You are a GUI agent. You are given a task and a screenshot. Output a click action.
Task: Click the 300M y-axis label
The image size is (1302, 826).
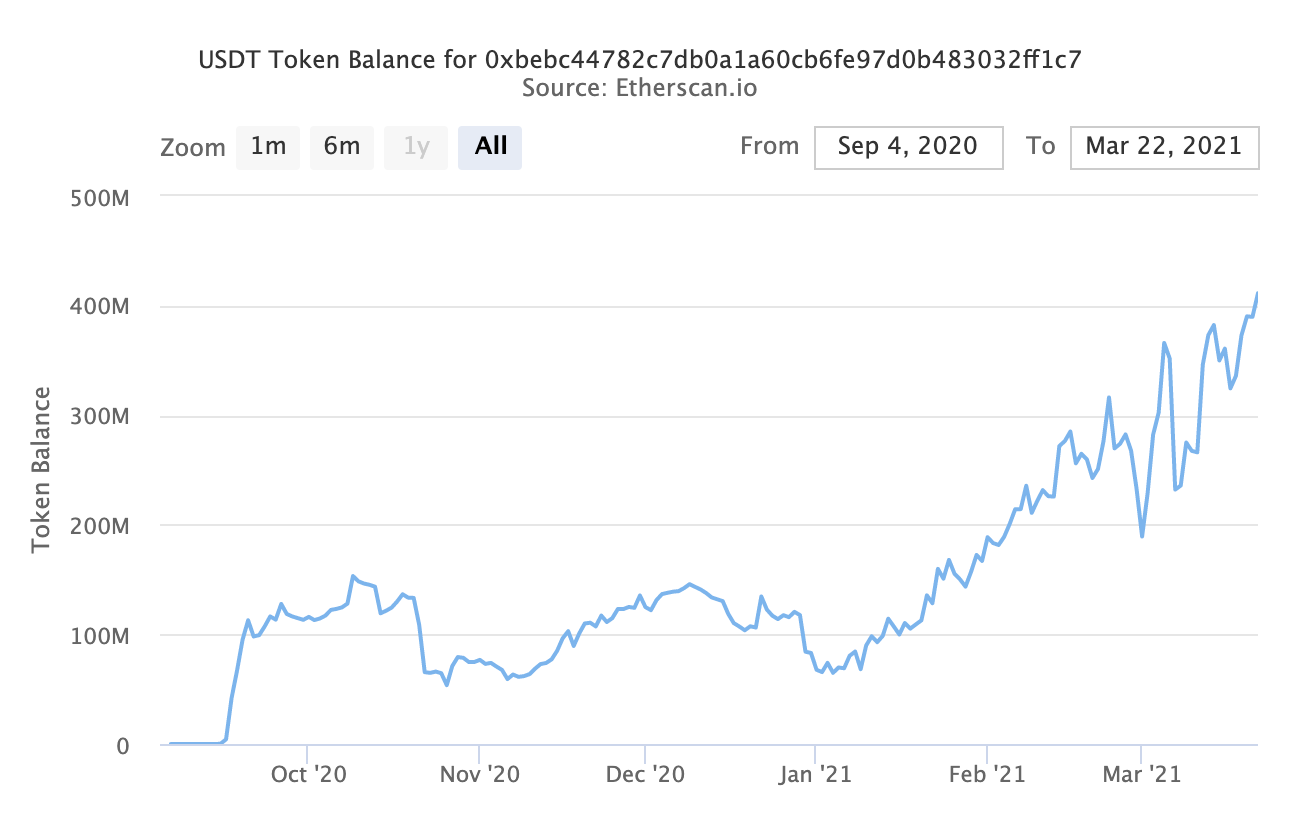pyautogui.click(x=103, y=416)
